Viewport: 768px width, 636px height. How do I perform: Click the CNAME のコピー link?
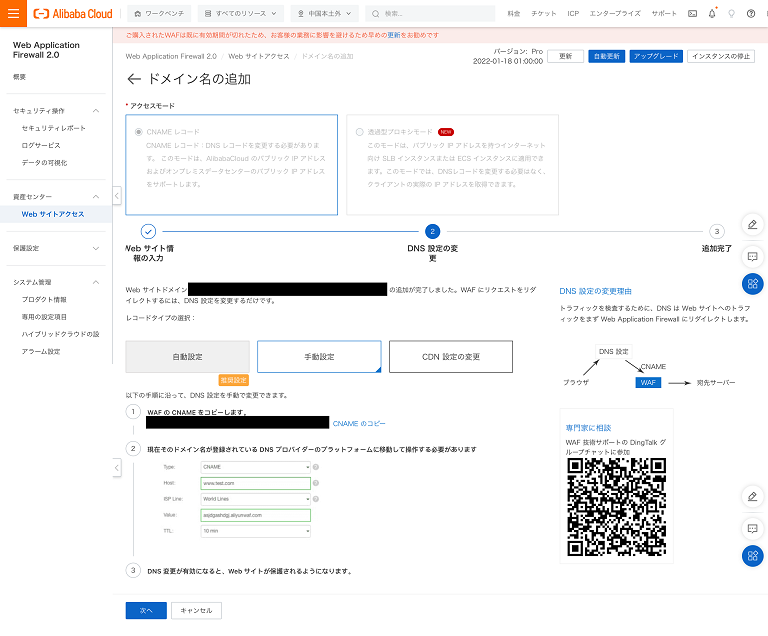[359, 423]
